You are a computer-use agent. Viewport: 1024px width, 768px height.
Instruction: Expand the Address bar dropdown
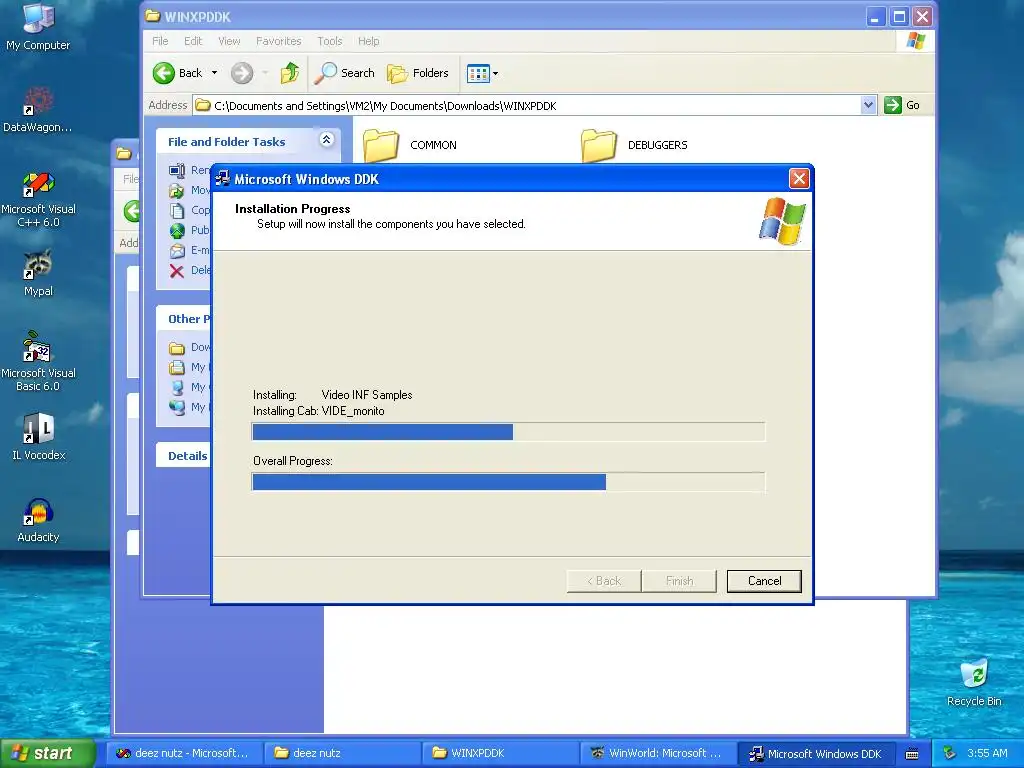click(x=868, y=105)
